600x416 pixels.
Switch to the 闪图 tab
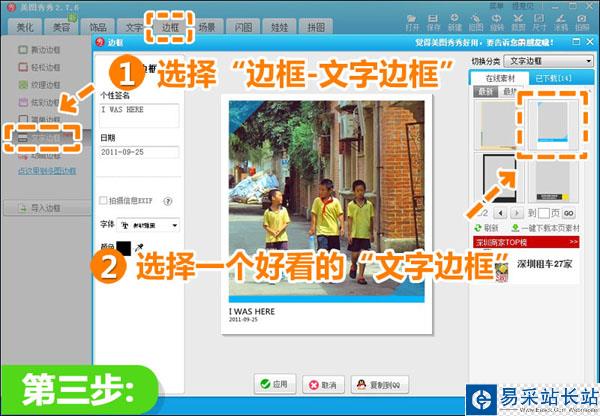click(x=243, y=27)
